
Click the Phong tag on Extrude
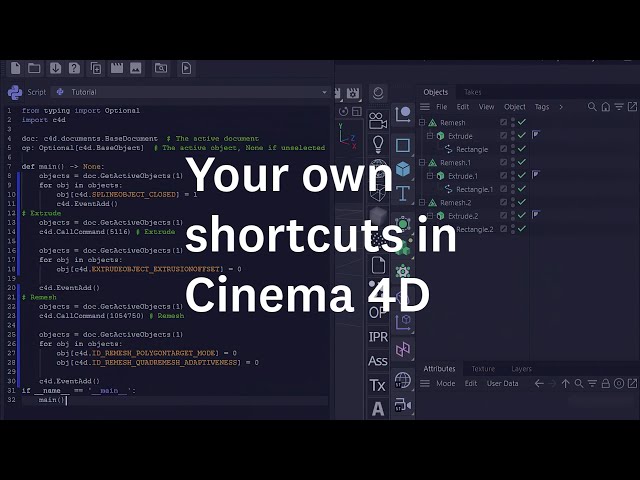pyautogui.click(x=536, y=135)
